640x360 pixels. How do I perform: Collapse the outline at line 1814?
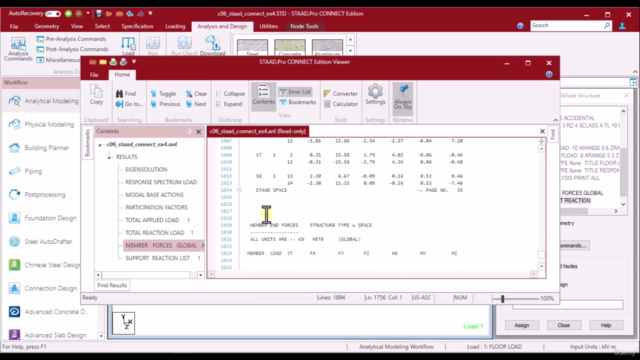click(x=240, y=190)
